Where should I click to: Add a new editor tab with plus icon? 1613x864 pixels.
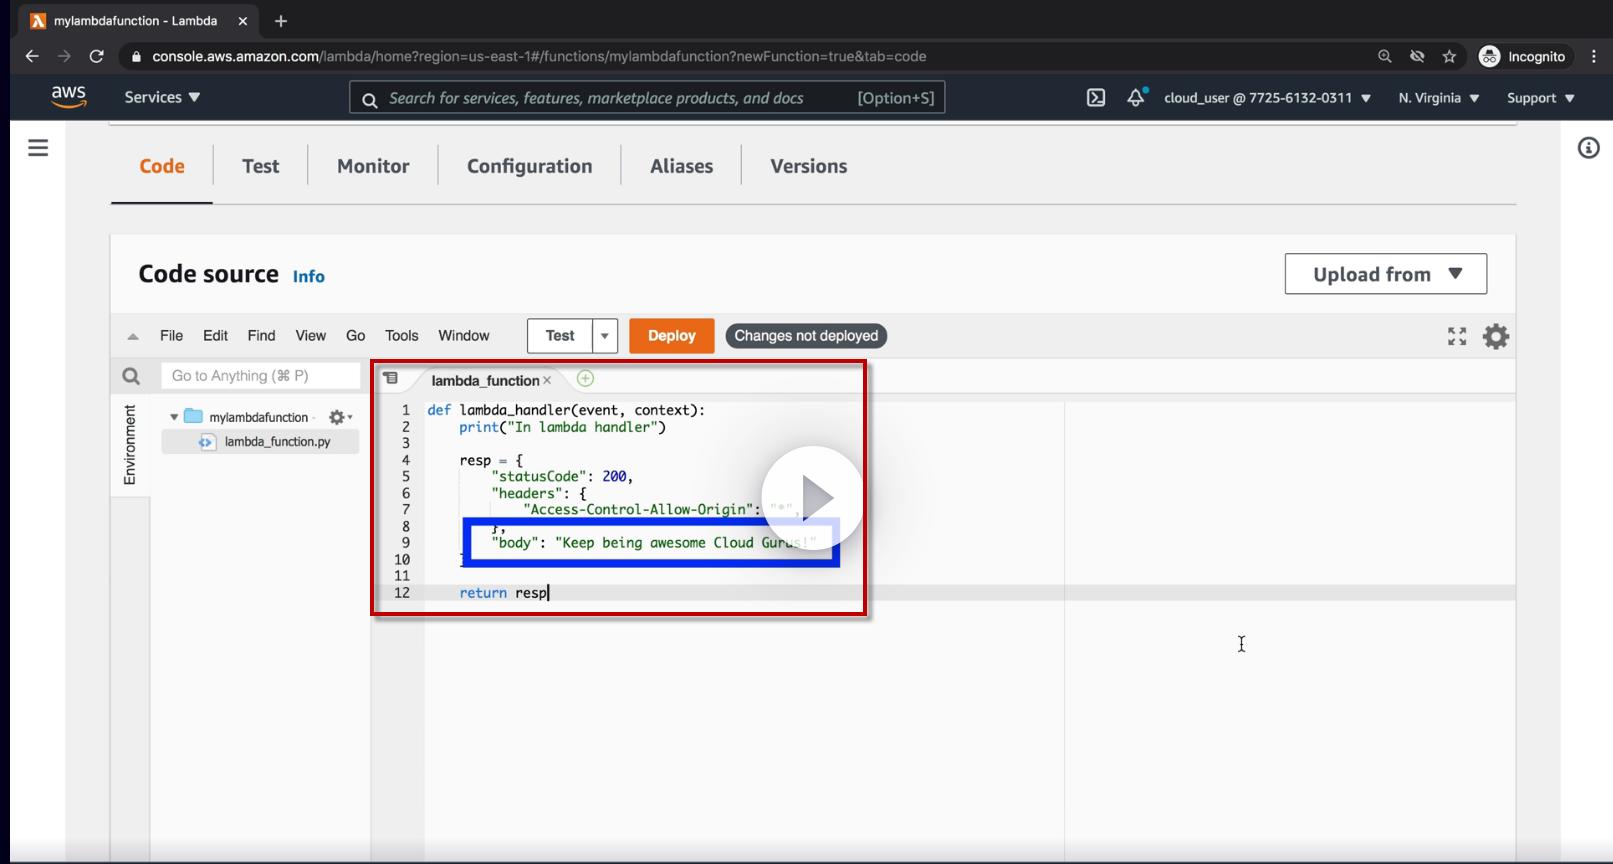coord(585,379)
